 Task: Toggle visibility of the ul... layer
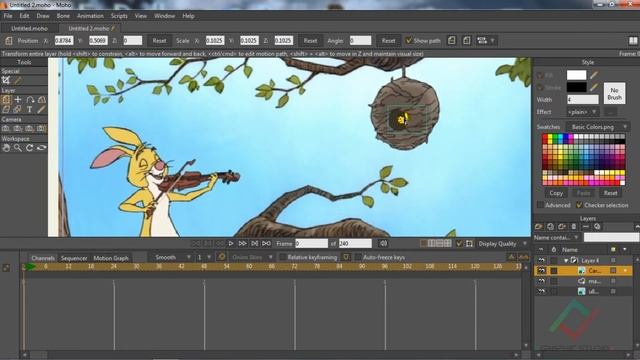point(541,291)
